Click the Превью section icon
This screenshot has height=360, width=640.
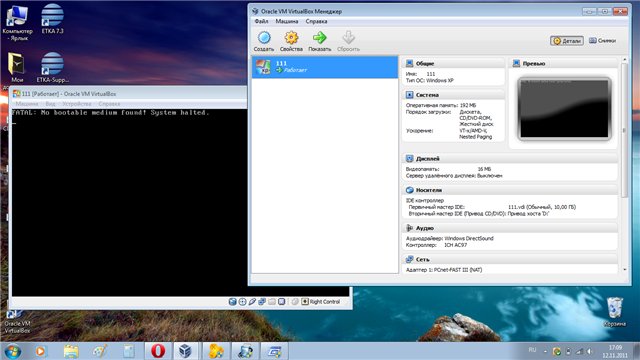pyautogui.click(x=516, y=63)
